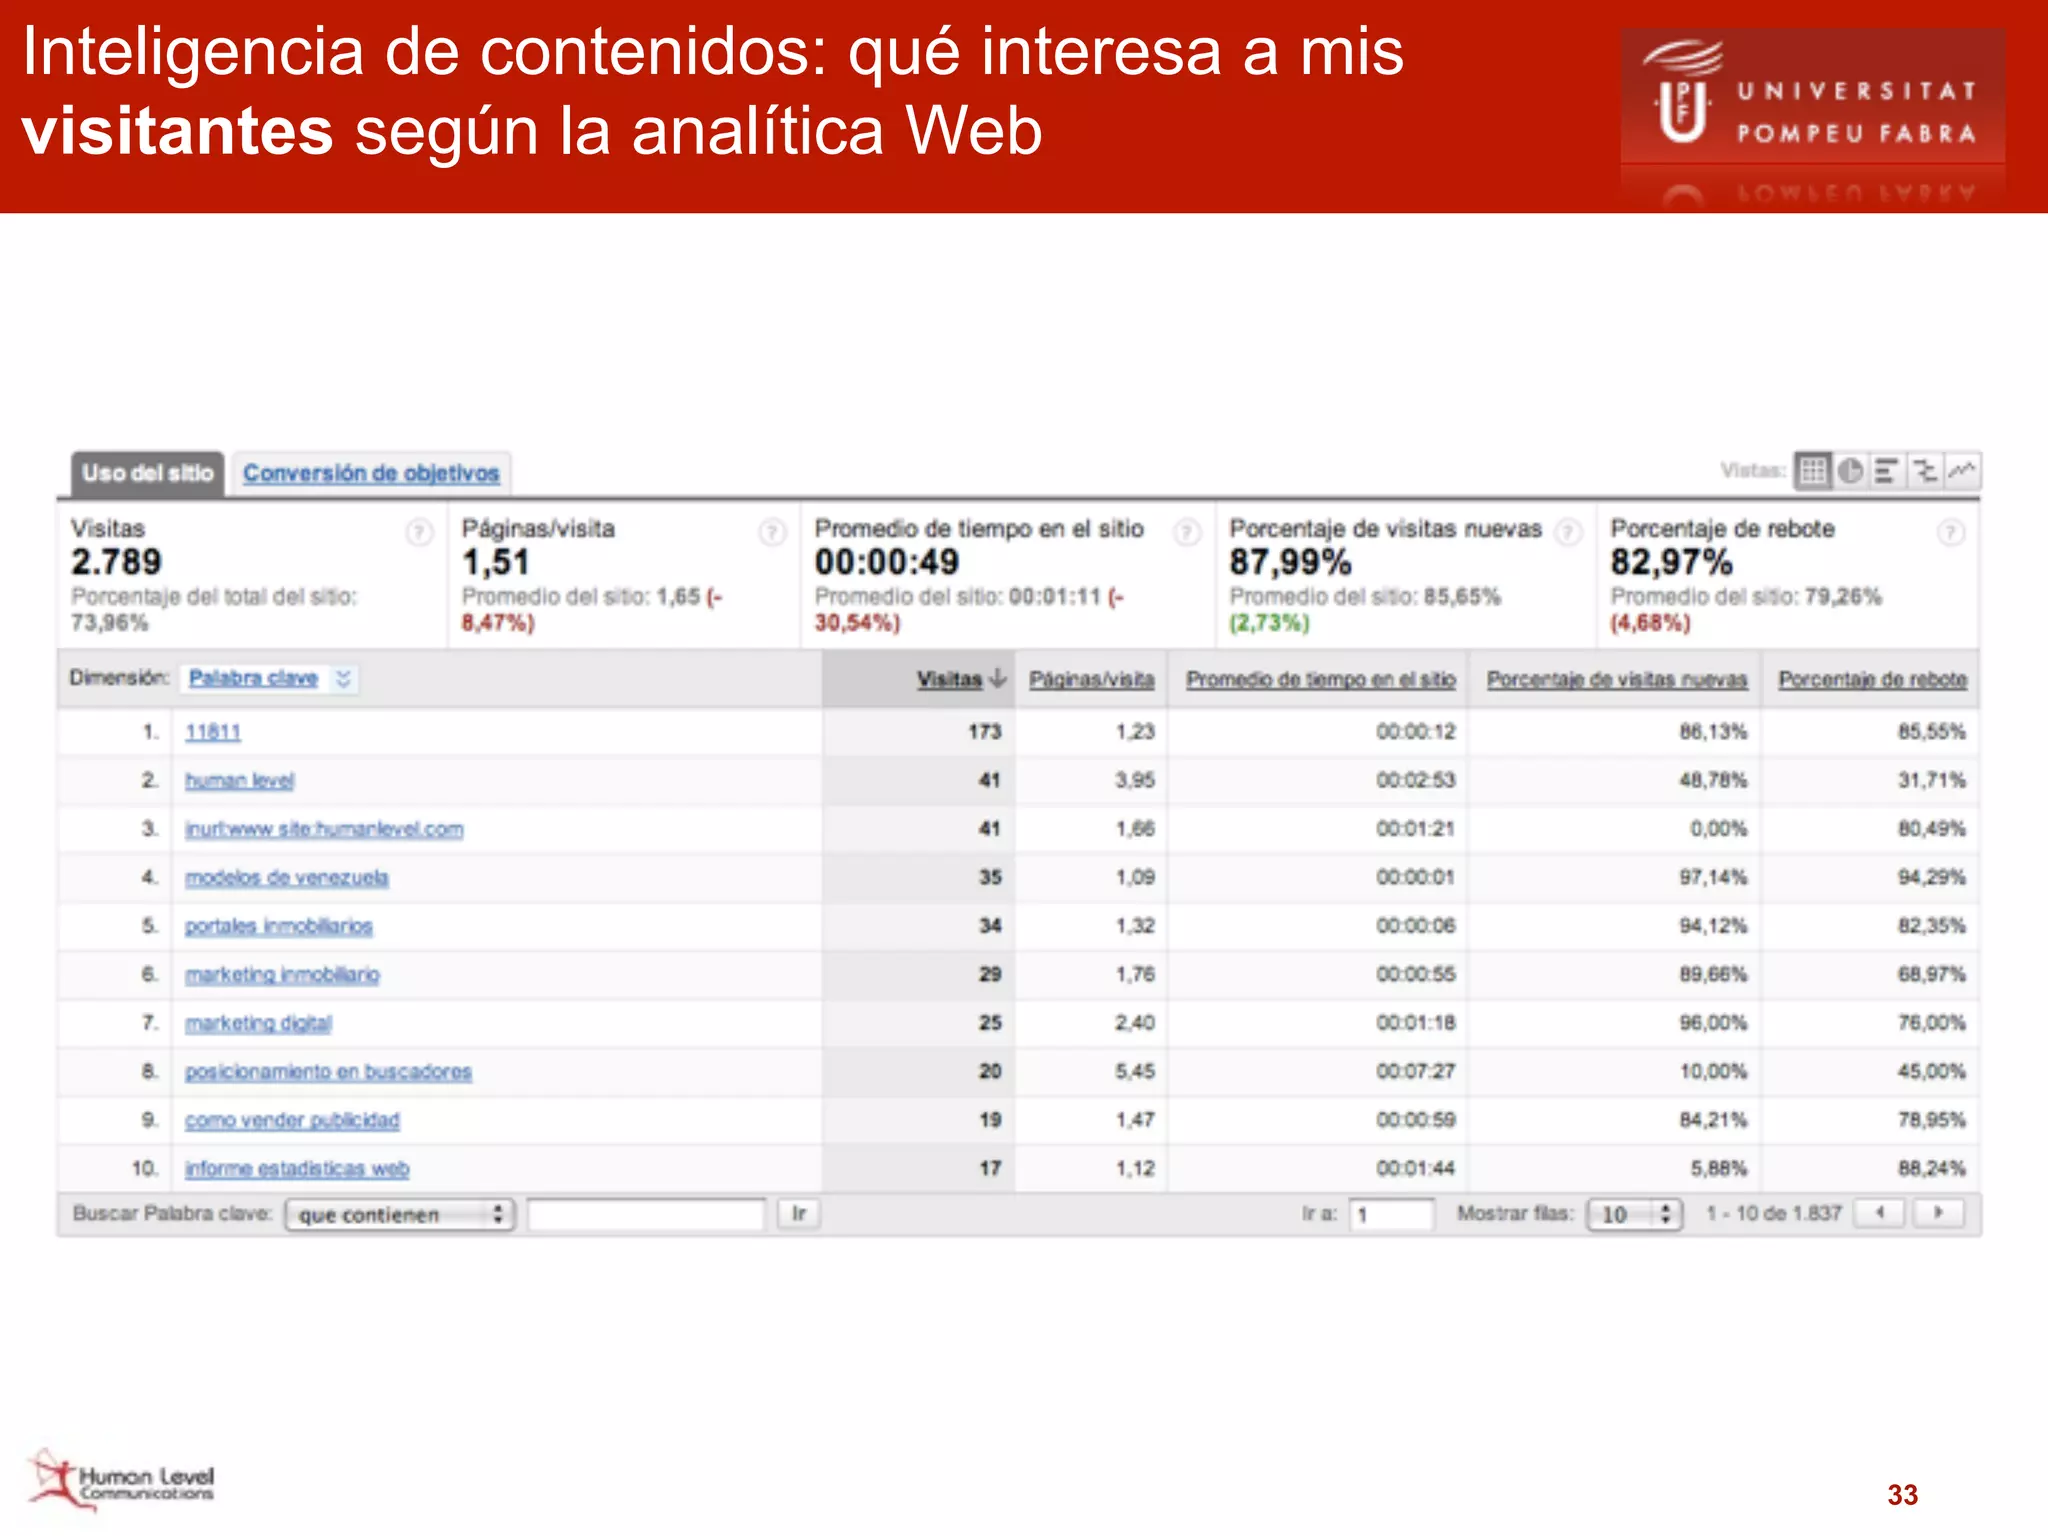
Task: Open help icon for Promedio de tiempo
Action: (x=1187, y=532)
